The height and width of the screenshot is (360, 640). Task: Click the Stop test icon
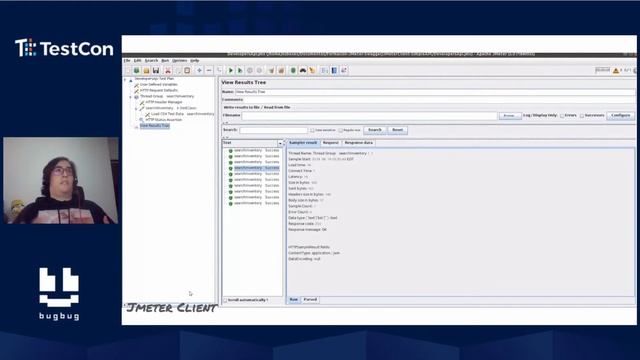[250, 71]
